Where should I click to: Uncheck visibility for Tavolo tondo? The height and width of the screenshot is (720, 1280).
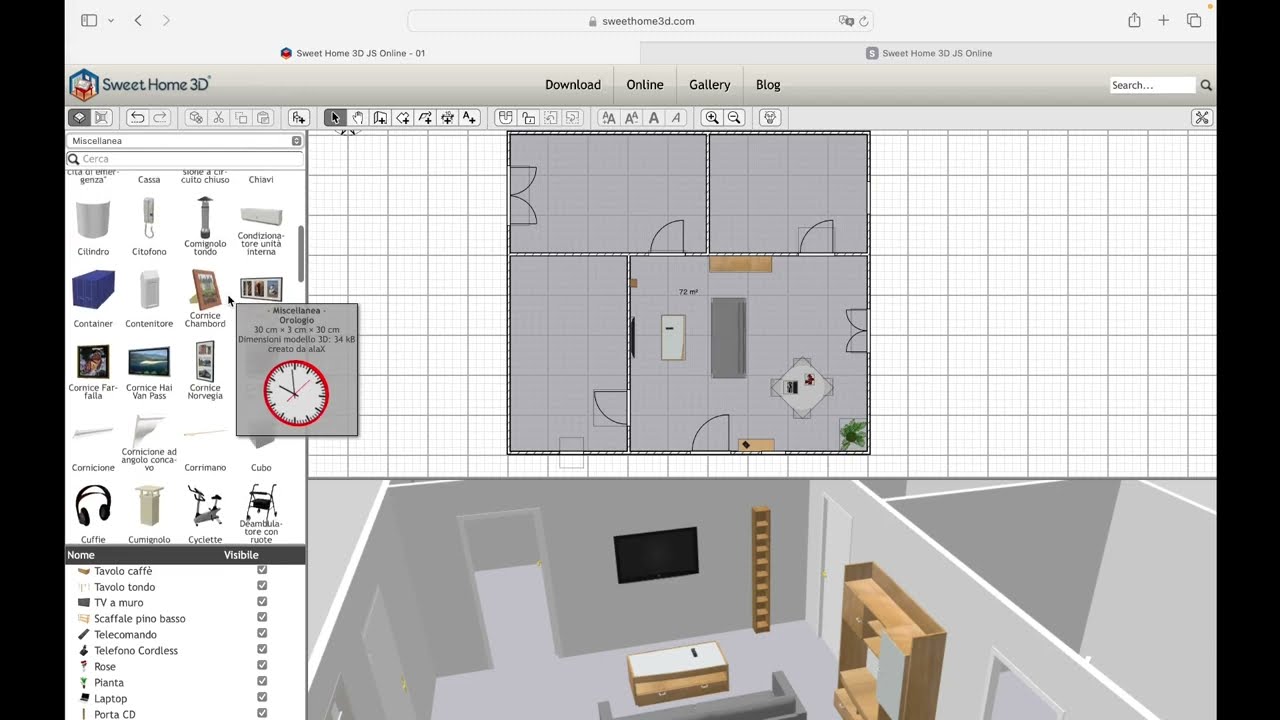click(x=262, y=587)
